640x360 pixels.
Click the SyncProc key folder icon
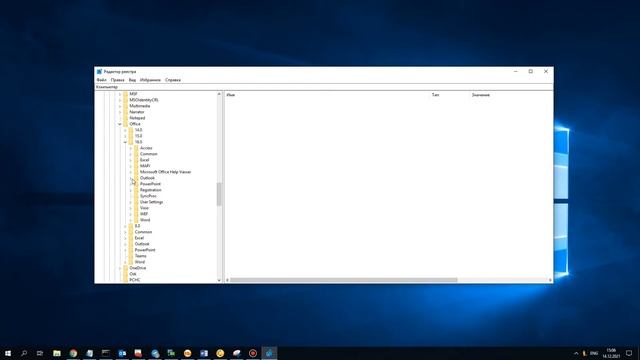(x=136, y=196)
